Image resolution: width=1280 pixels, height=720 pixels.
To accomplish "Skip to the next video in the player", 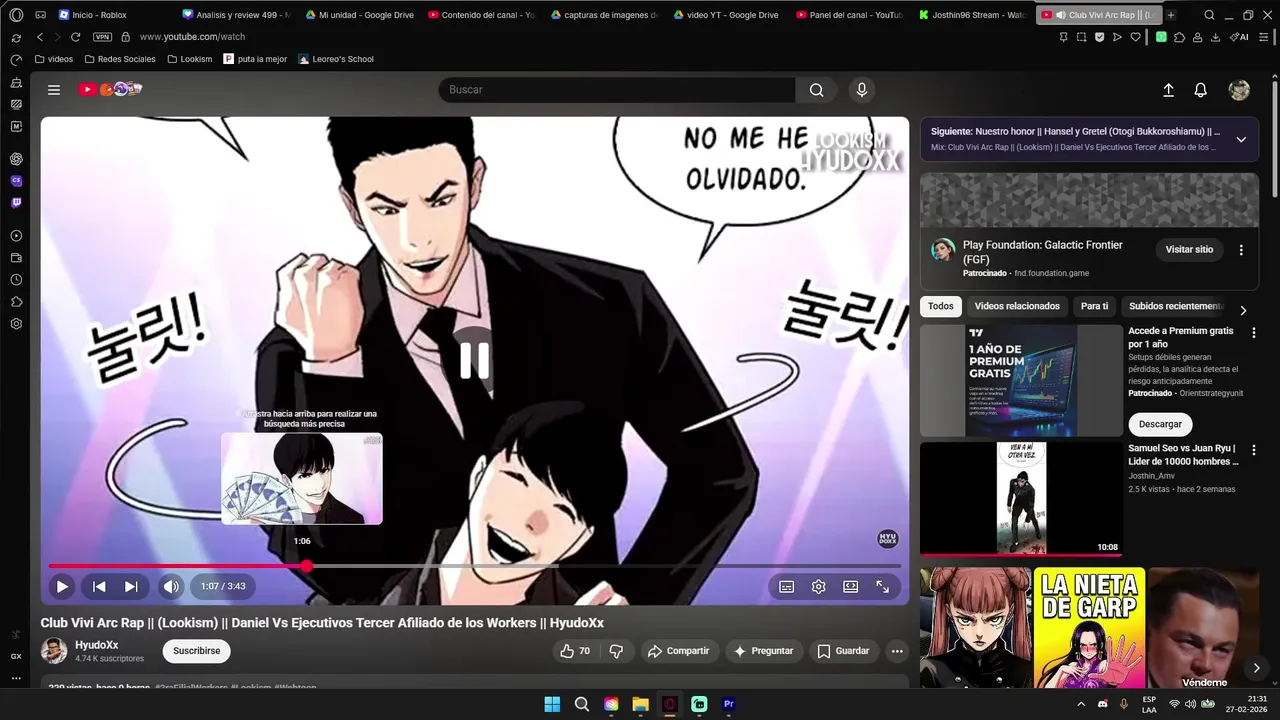I will (x=131, y=587).
